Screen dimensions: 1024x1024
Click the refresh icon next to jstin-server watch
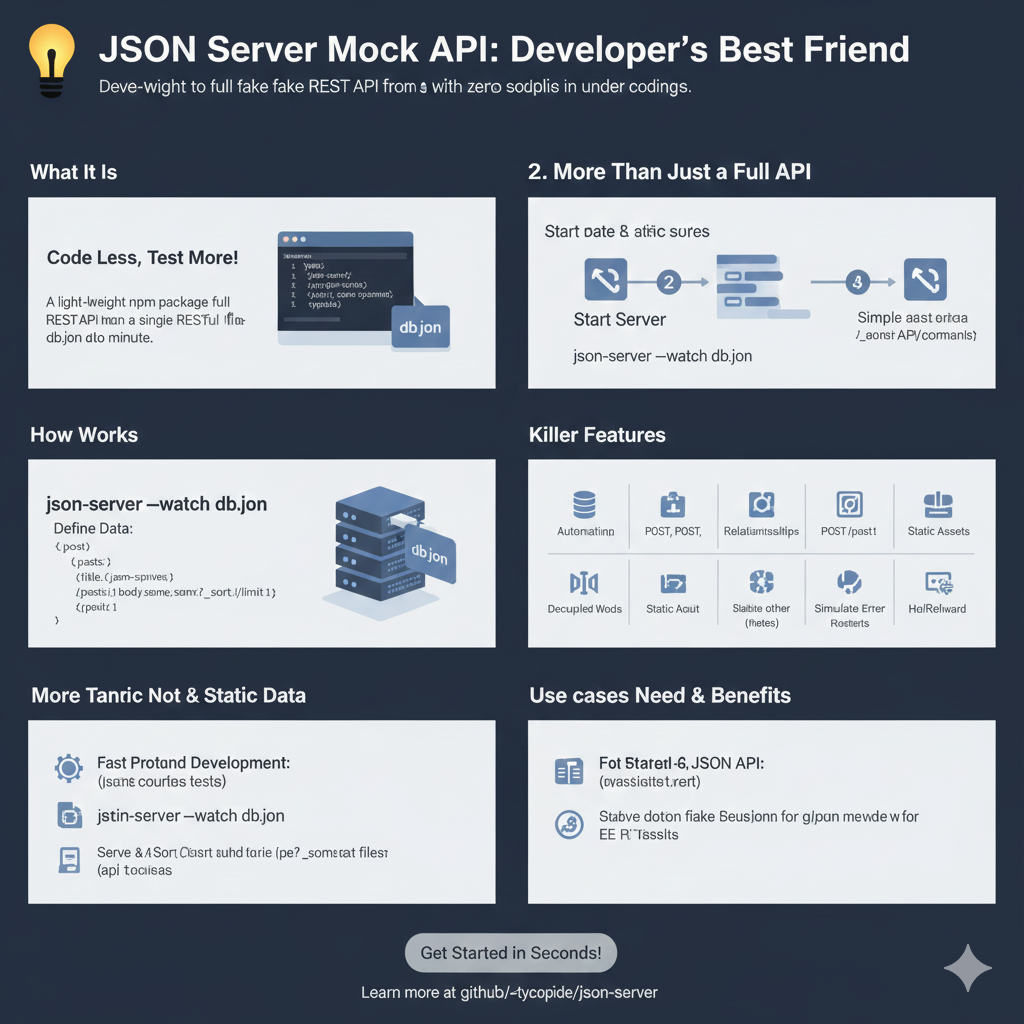(x=68, y=816)
